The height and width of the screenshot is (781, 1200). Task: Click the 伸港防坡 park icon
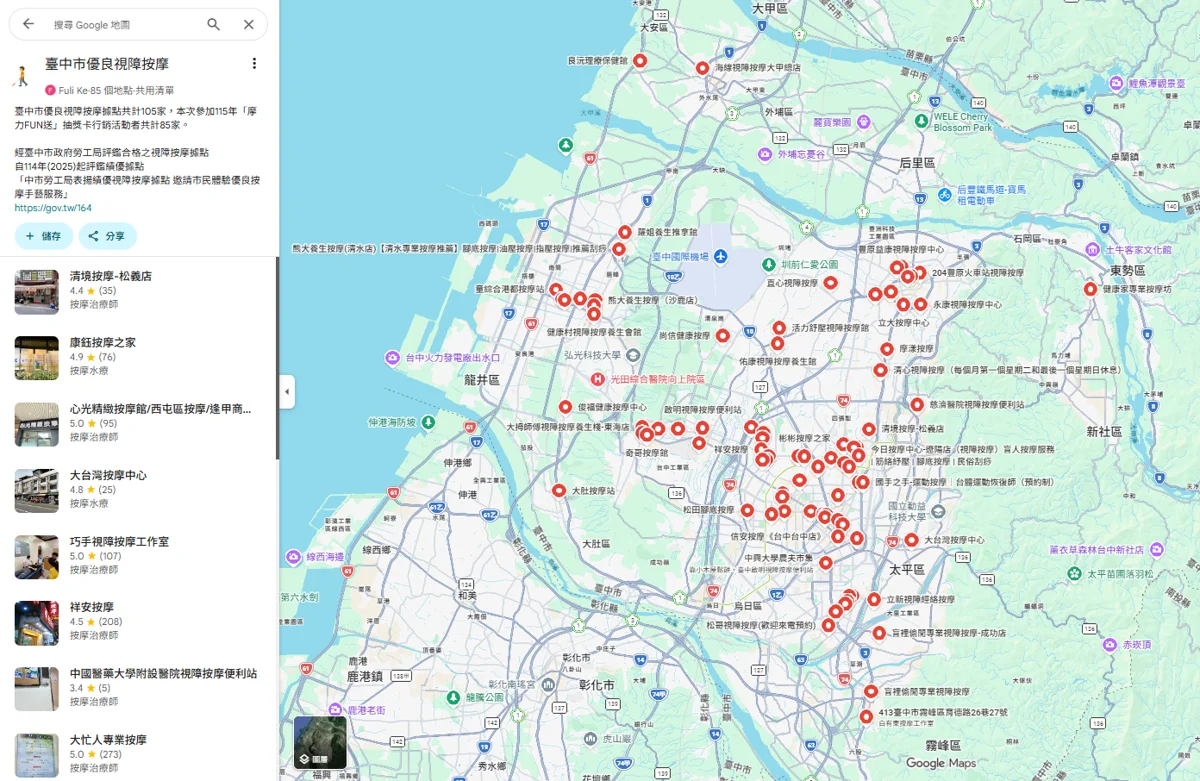point(429,423)
